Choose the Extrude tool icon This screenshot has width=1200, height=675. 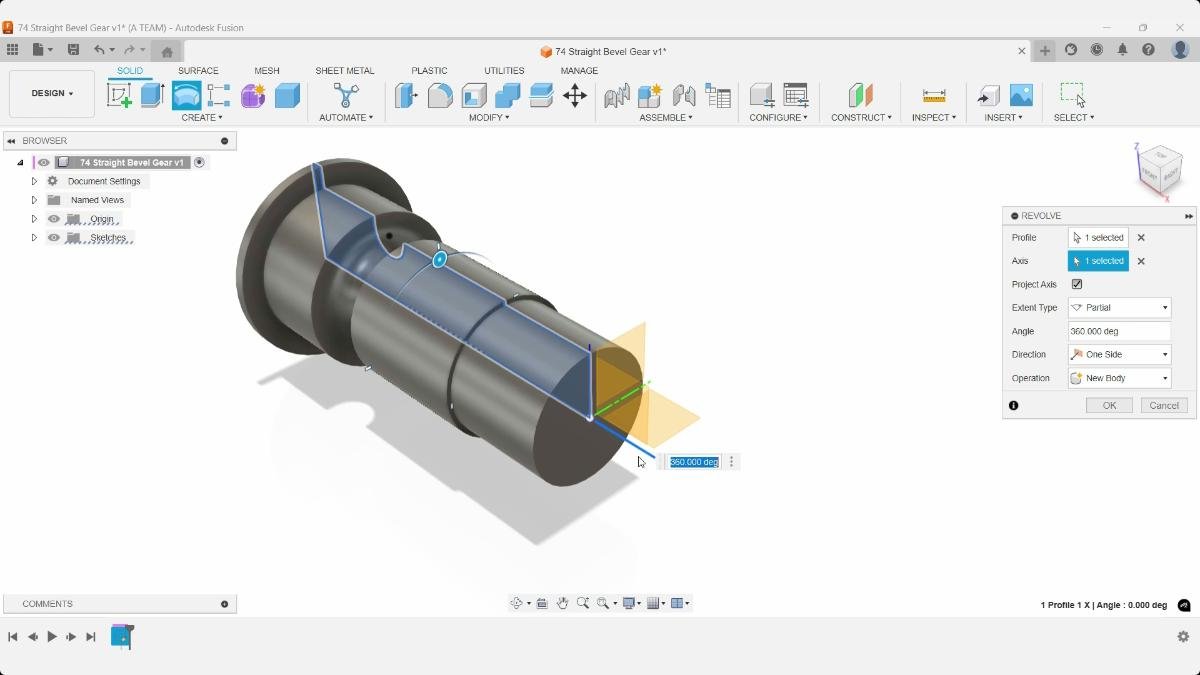coord(152,95)
